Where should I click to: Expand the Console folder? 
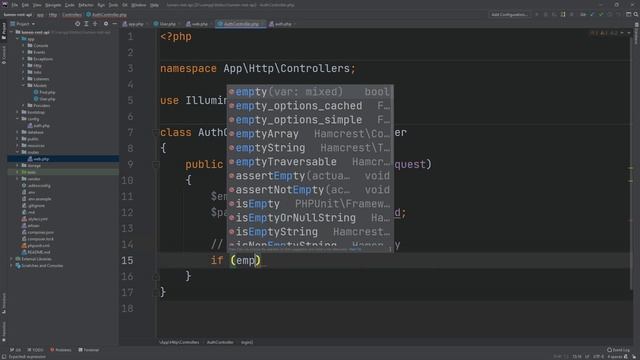click(x=23, y=46)
